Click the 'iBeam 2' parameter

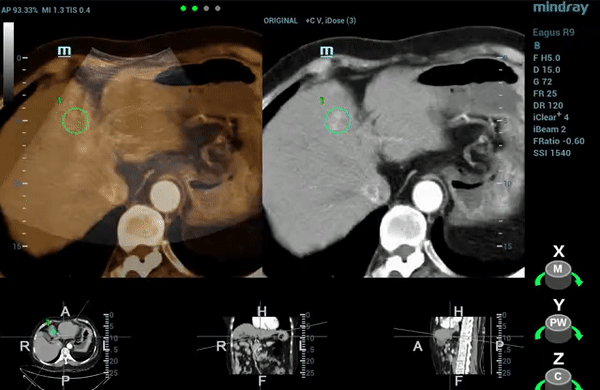[549, 129]
